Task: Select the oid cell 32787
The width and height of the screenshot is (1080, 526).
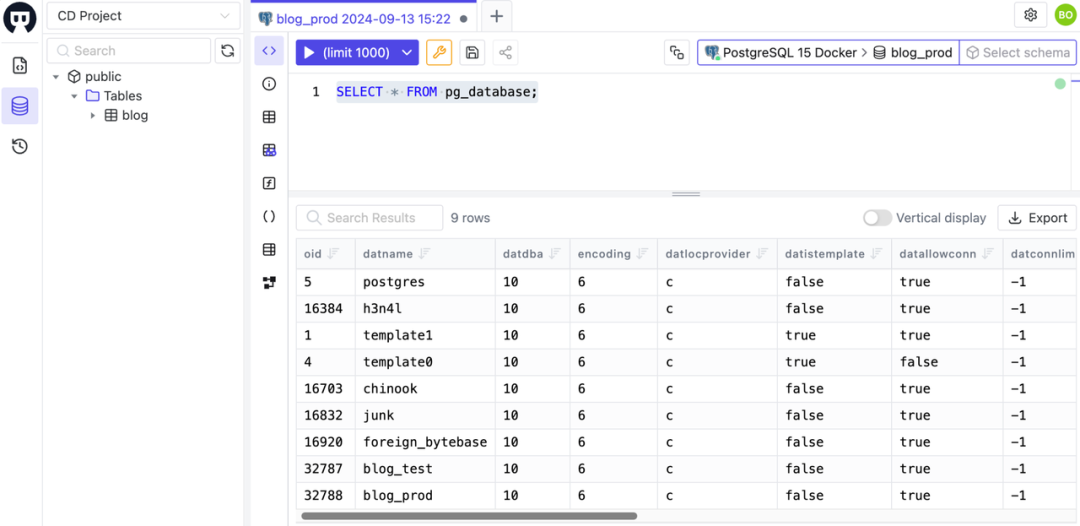Action: [326, 469]
